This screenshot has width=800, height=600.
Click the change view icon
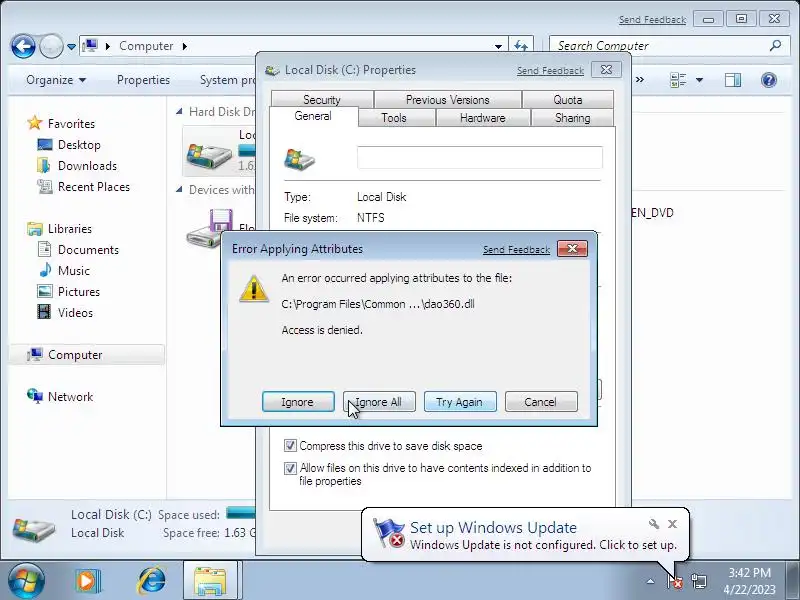pos(678,80)
